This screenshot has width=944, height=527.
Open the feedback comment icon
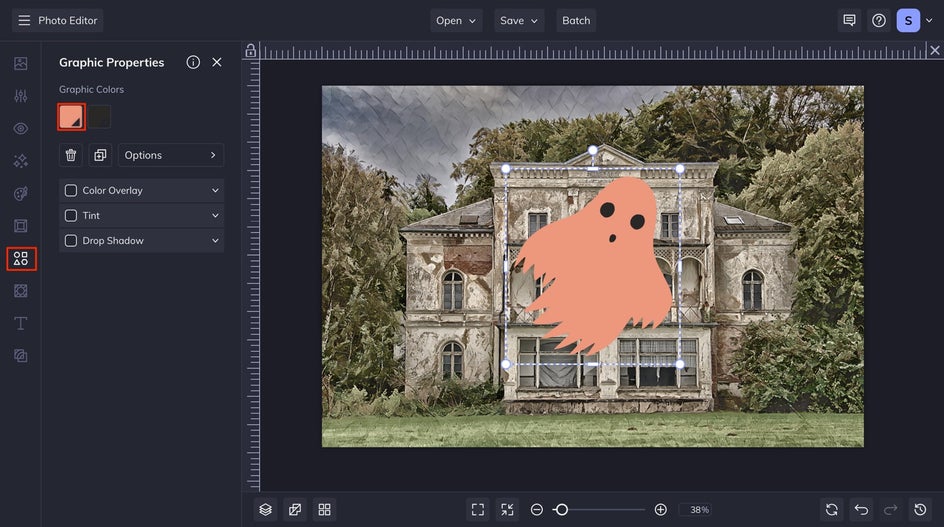[x=849, y=20]
